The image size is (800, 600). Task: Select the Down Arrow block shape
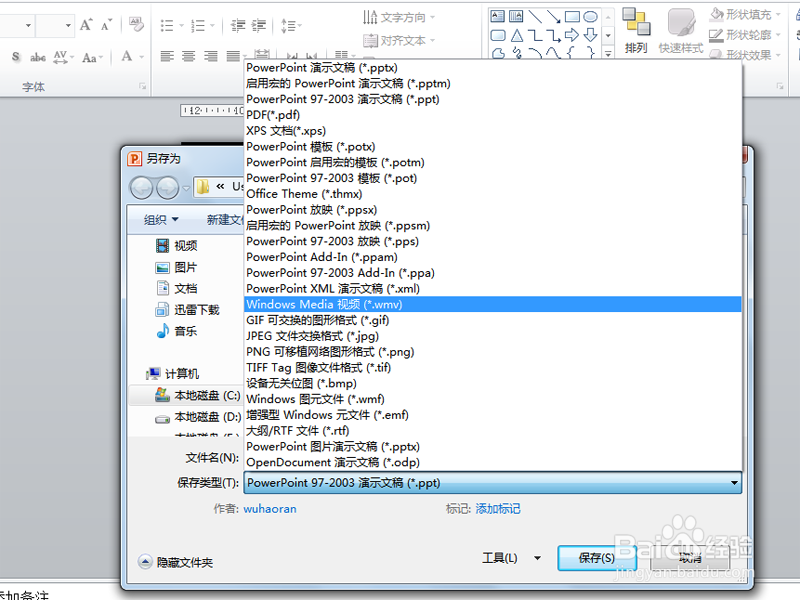coord(590,35)
